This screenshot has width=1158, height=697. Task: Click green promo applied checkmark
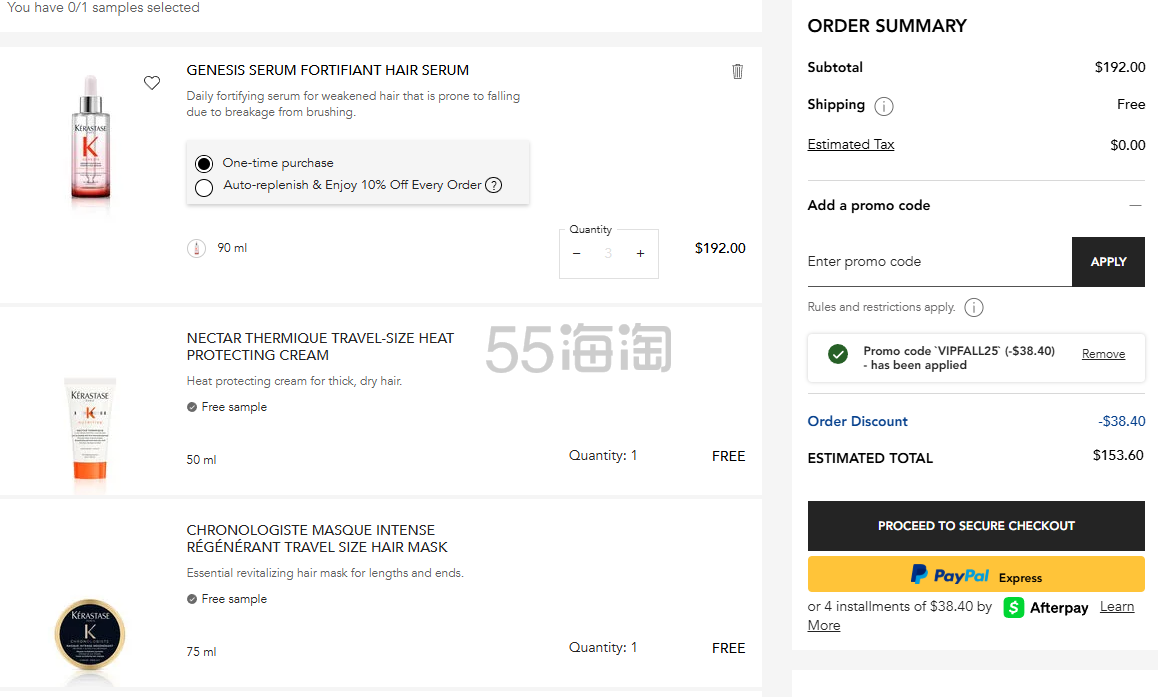(837, 354)
